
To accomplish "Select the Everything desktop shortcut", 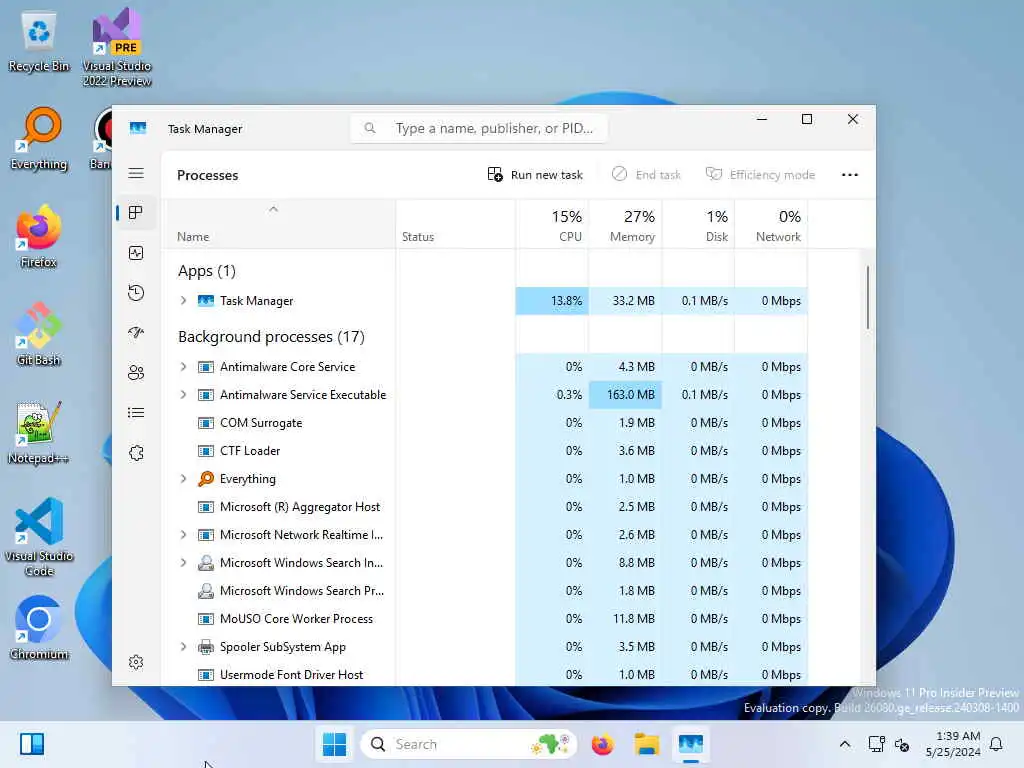I will tap(39, 138).
